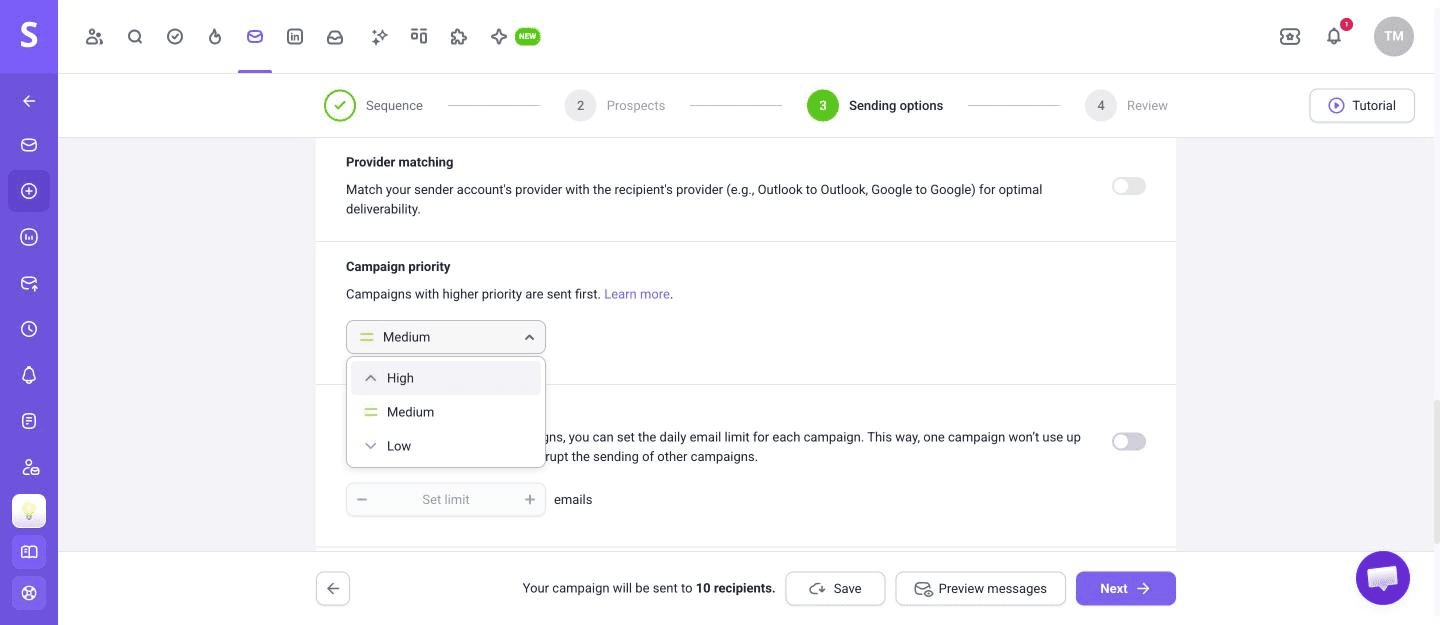1440x625 pixels.
Task: Open the integrations puzzle icon
Action: click(459, 37)
